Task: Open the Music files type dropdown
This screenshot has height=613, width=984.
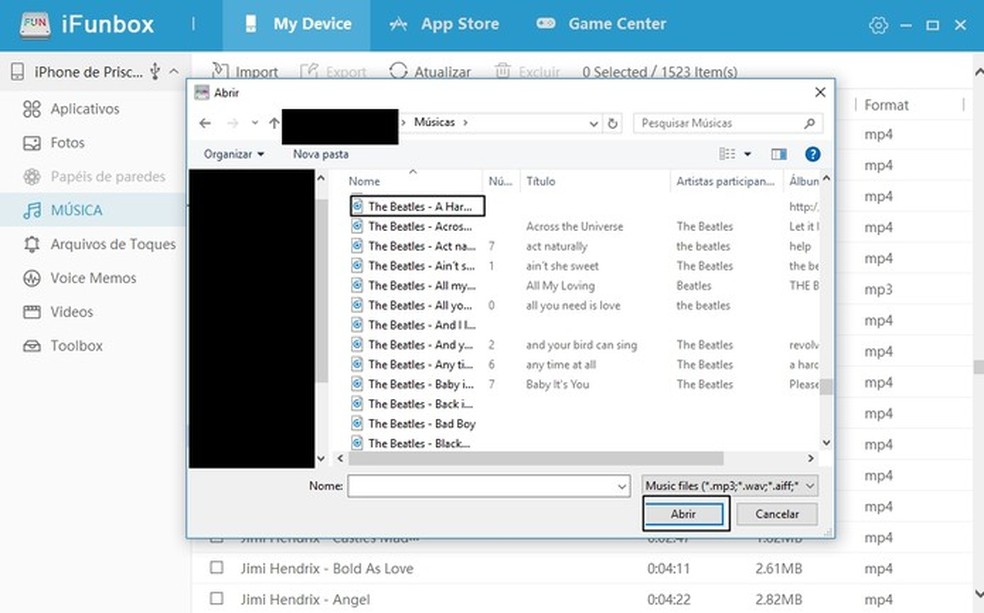Action: [x=730, y=486]
